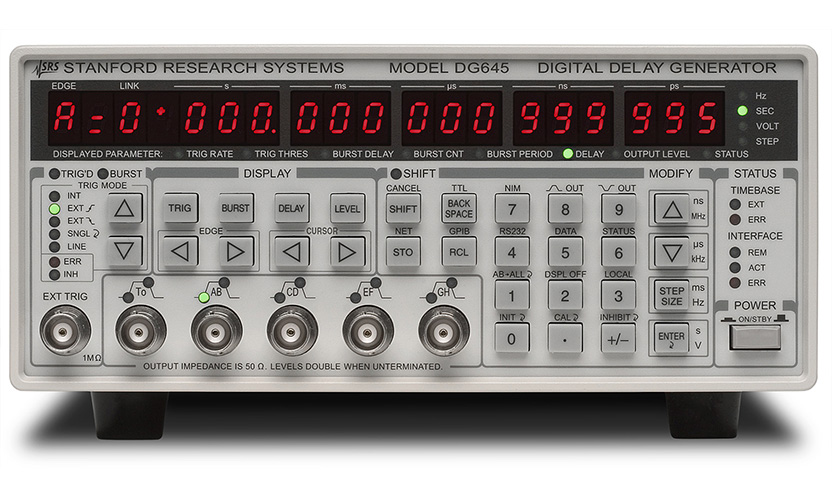The height and width of the screenshot is (500, 832).
Task: Click the STEP SIZE key
Action: pos(672,295)
